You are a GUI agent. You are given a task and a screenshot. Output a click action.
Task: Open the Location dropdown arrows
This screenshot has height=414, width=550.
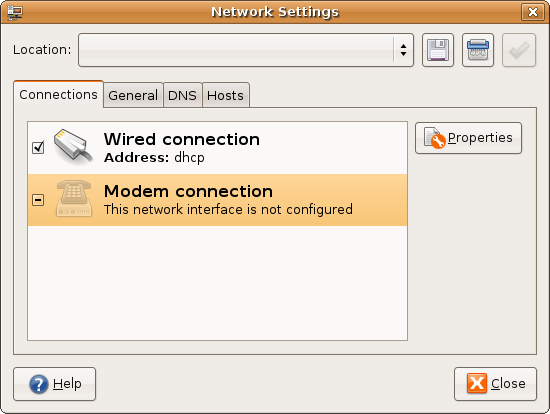point(403,50)
